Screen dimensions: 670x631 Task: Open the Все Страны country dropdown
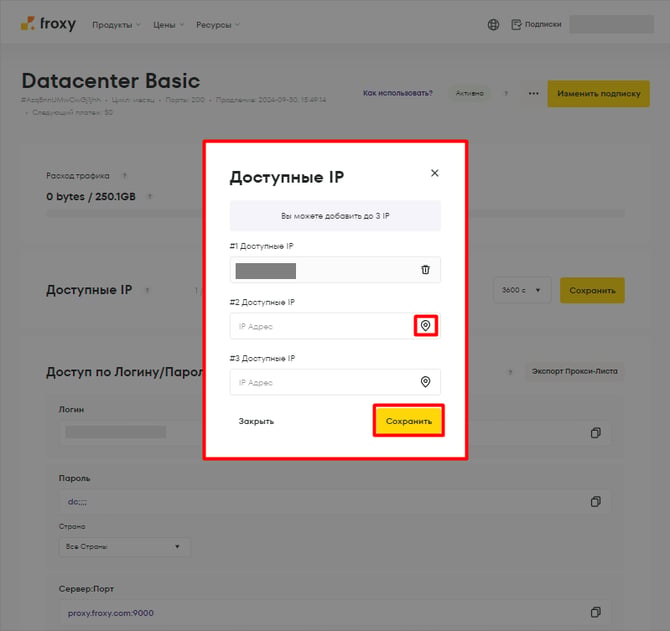pos(124,546)
